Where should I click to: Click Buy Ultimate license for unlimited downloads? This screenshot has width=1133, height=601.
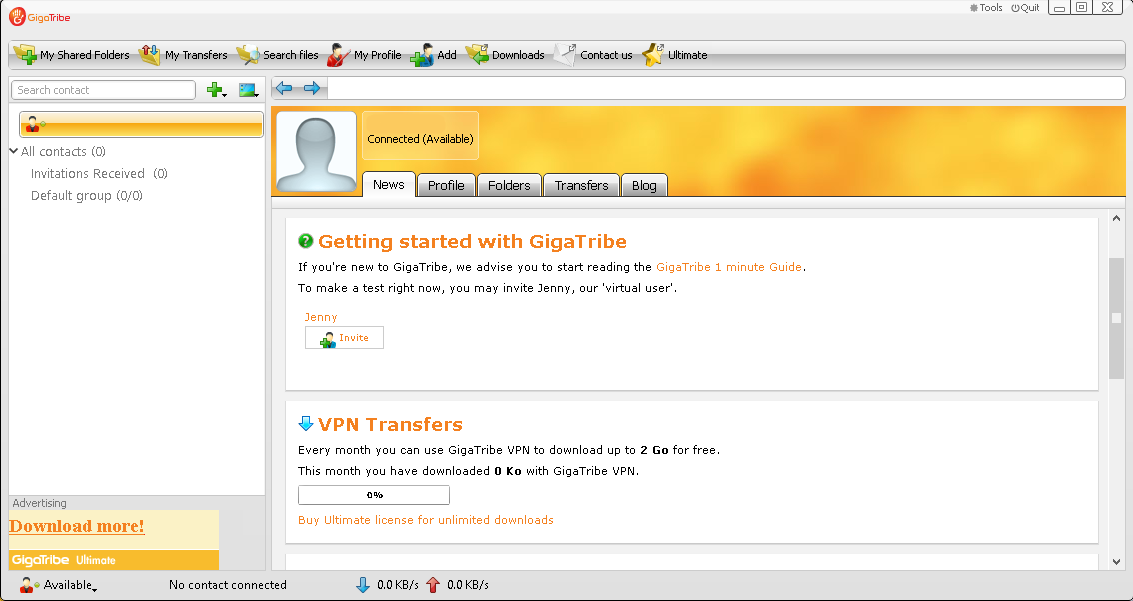pos(426,520)
